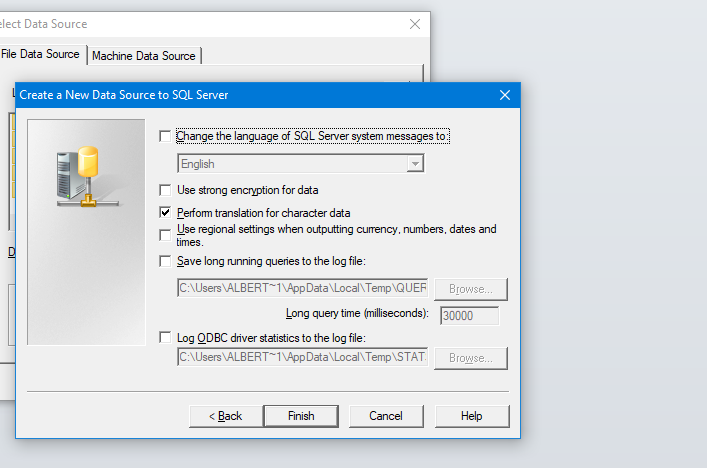Enable Use regional settings for currency output
This screenshot has width=707, height=468.
[165, 235]
